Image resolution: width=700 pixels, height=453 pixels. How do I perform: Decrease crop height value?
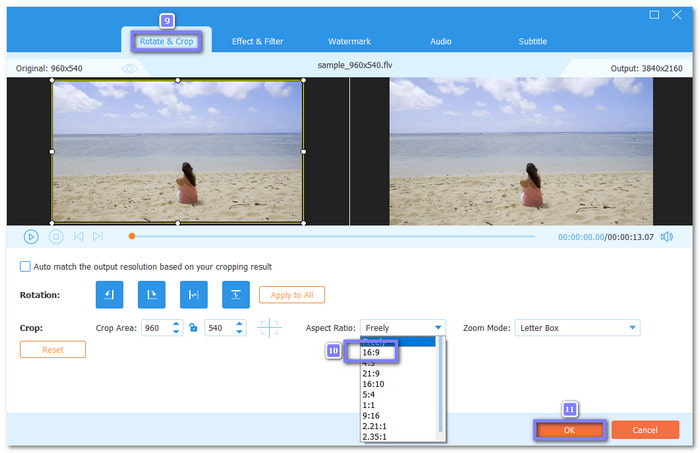coord(239,332)
